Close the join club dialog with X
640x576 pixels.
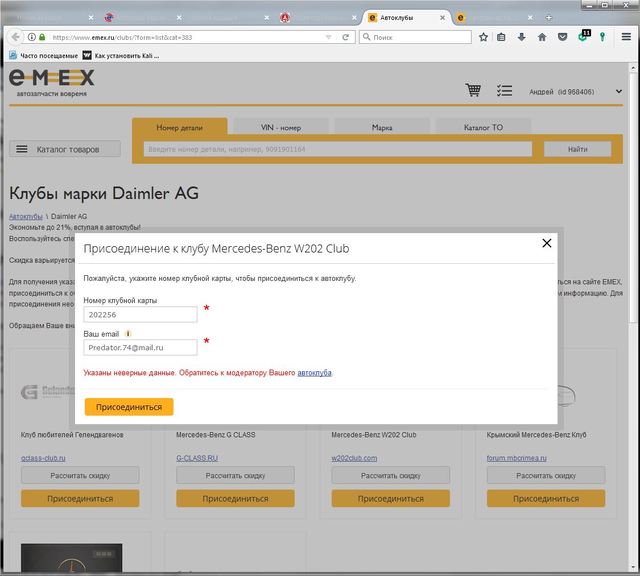click(x=547, y=243)
